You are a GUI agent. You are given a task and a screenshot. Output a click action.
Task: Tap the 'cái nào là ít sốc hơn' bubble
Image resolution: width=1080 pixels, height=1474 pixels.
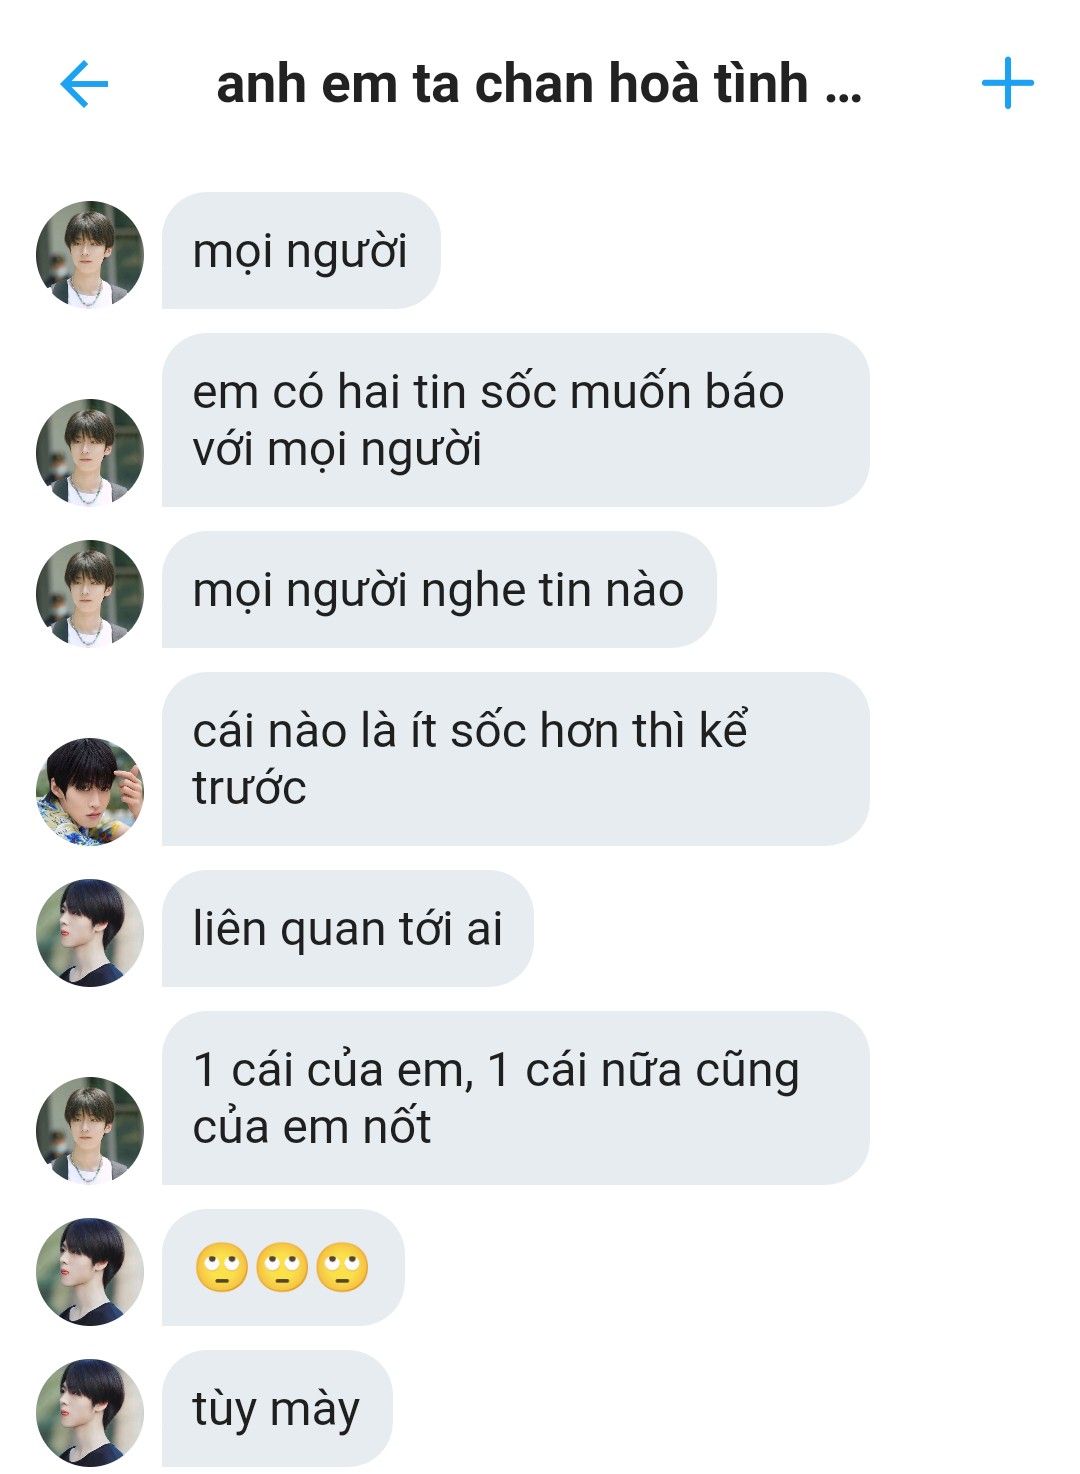click(516, 759)
